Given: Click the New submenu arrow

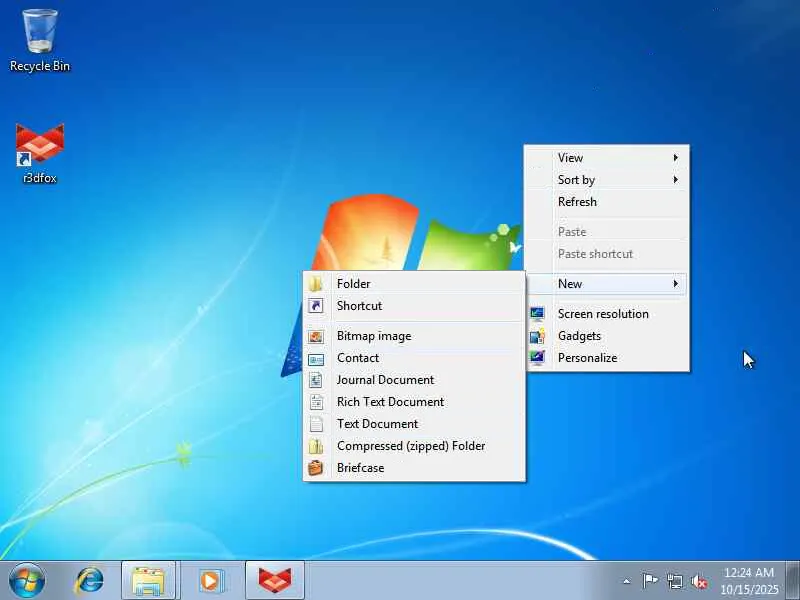Looking at the screenshot, I should tap(676, 284).
